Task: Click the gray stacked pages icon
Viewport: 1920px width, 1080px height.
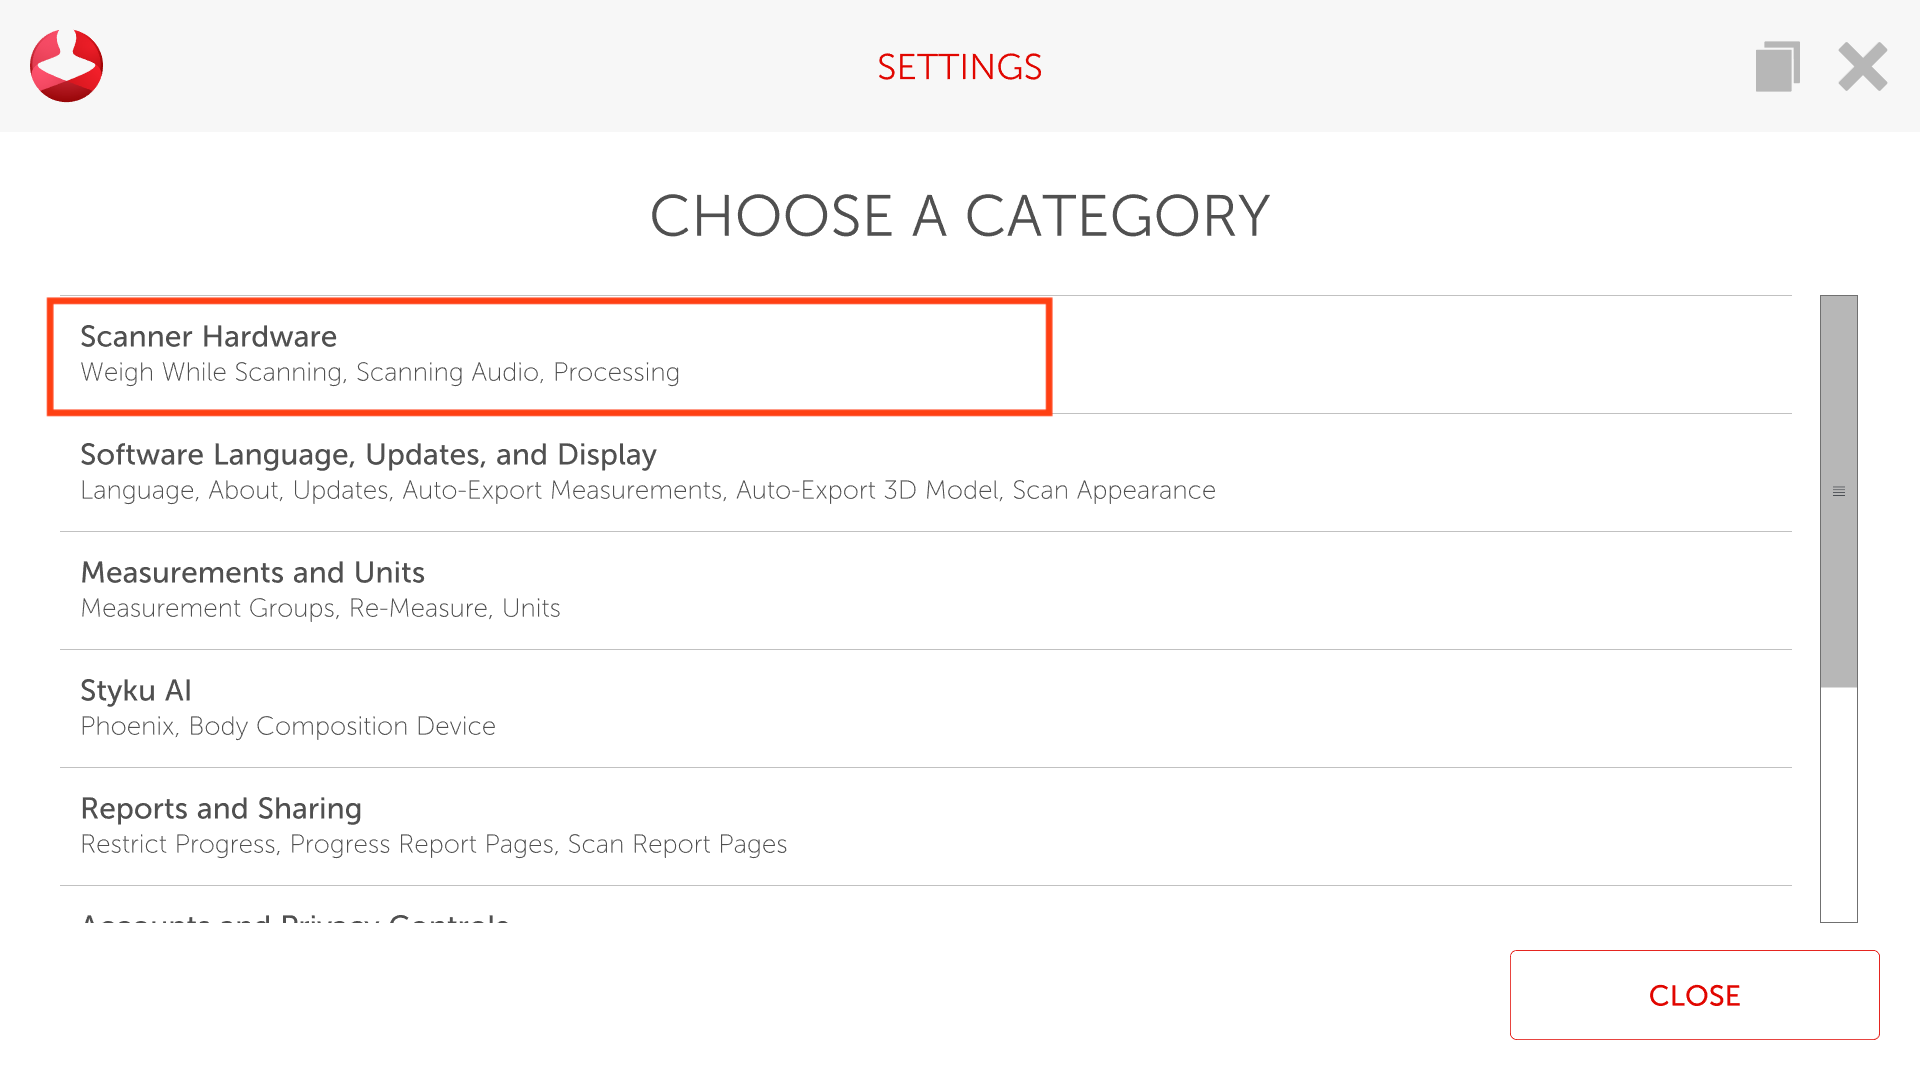Action: (1777, 67)
